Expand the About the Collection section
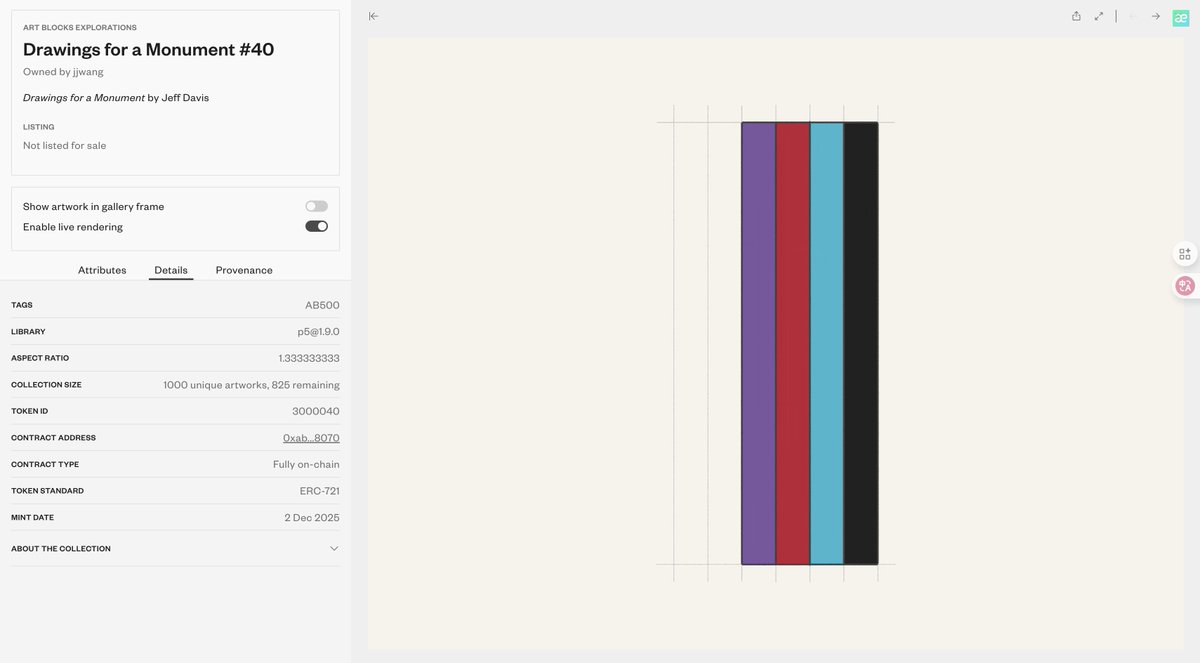 [x=175, y=548]
